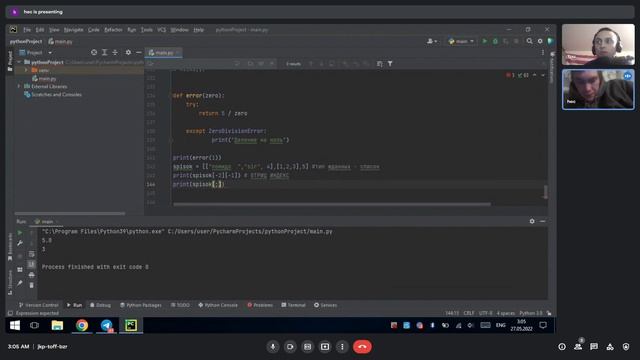640x360 pixels.
Task: Select the main.py editor tab
Action: [164, 53]
